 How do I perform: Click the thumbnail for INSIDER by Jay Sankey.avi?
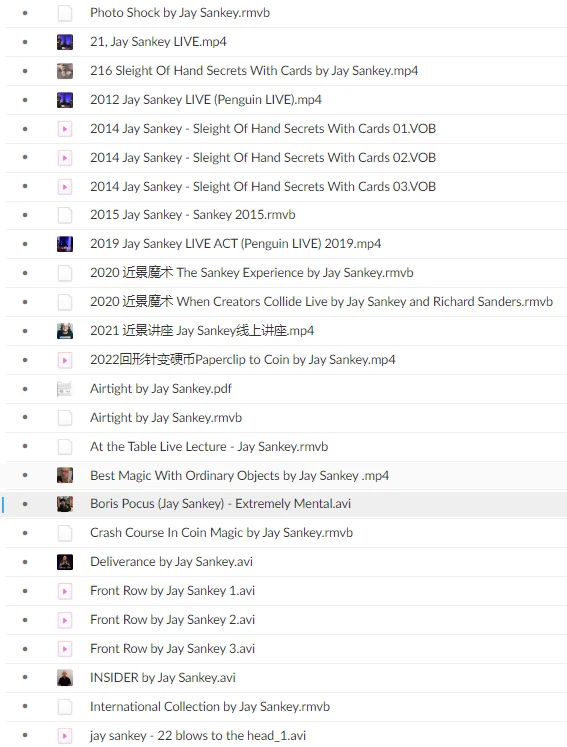pos(65,677)
